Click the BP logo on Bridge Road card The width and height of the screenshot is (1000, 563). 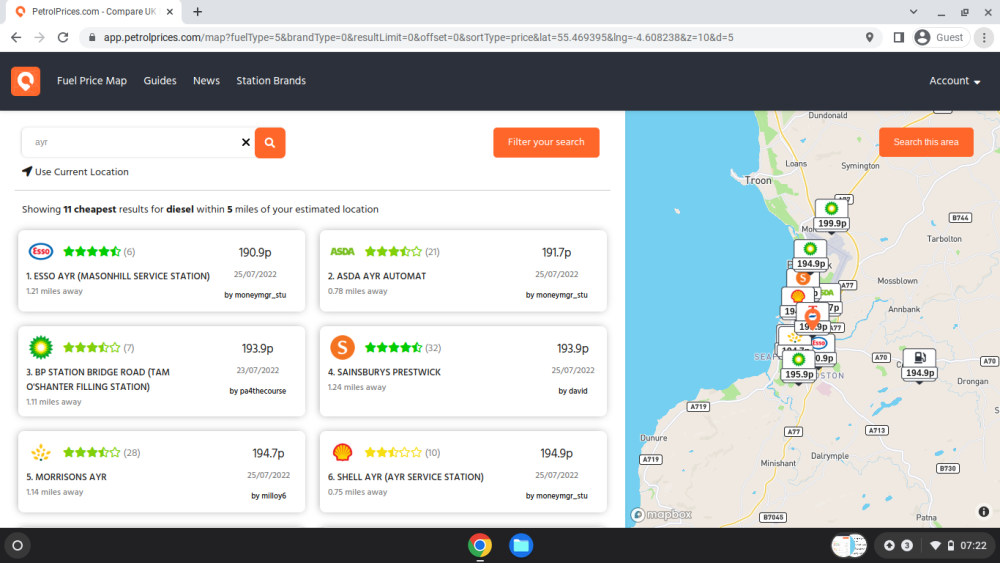[41, 347]
